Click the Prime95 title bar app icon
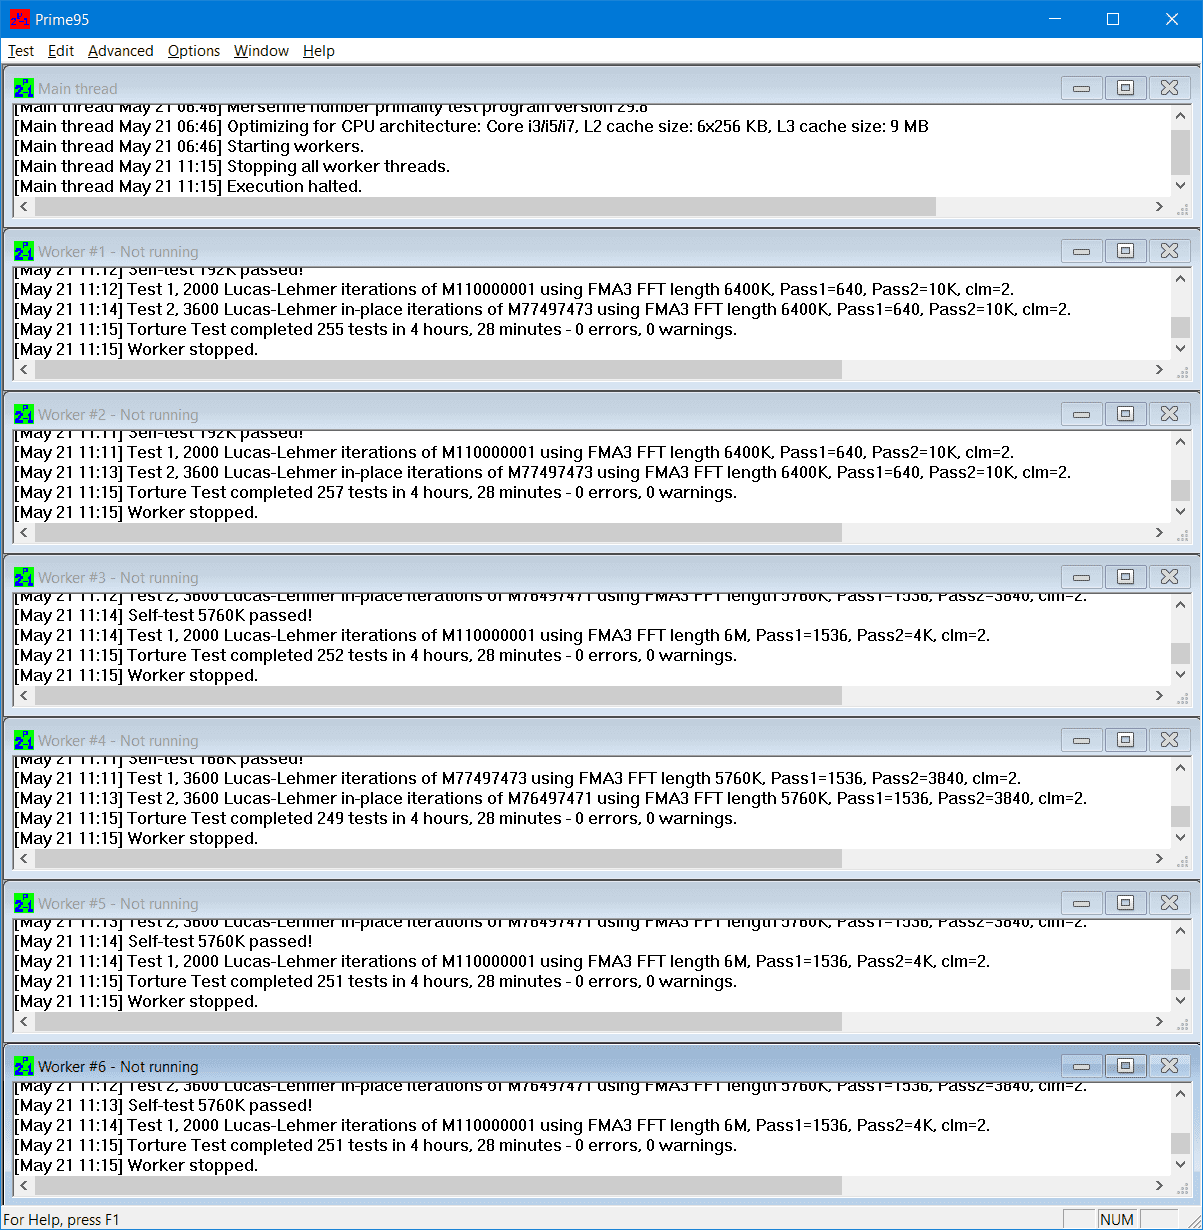Screen dimensions: 1203x1230 coord(20,19)
